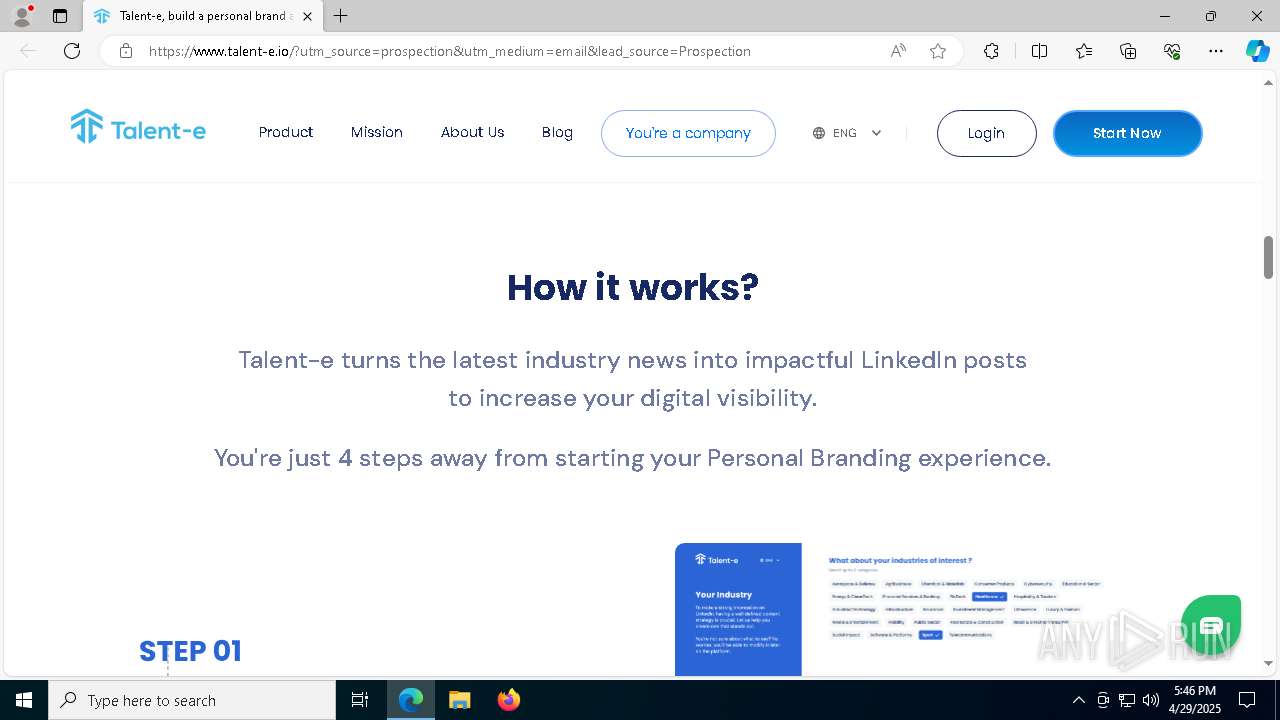Click the globe language icon

(x=819, y=133)
